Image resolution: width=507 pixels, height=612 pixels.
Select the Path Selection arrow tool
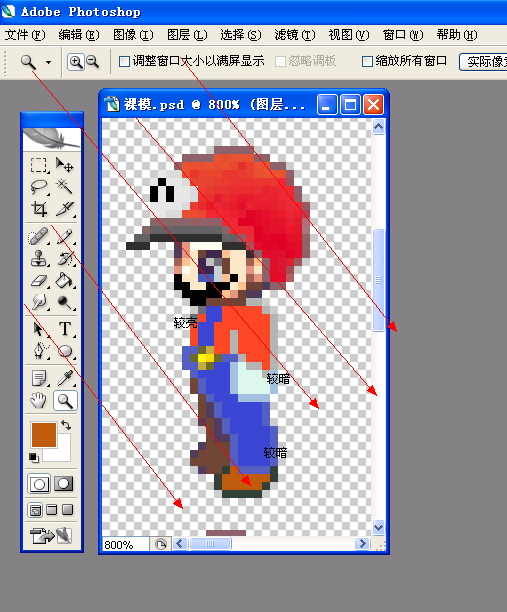[39, 329]
